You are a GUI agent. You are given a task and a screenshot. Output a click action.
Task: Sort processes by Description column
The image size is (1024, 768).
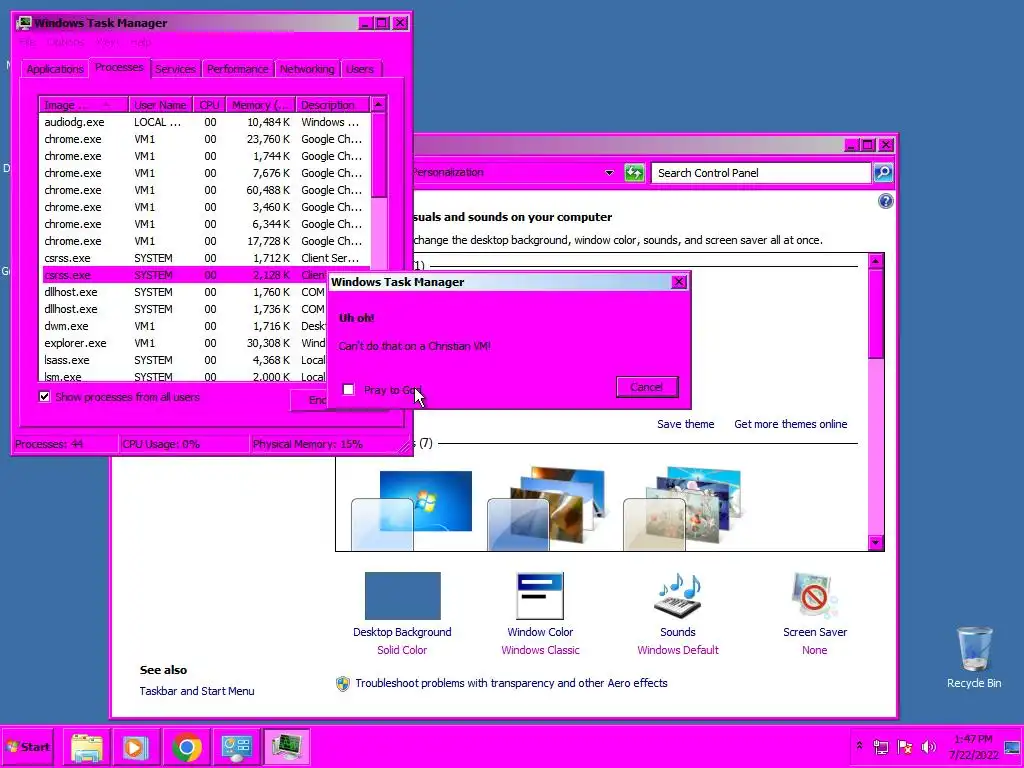[x=332, y=105]
